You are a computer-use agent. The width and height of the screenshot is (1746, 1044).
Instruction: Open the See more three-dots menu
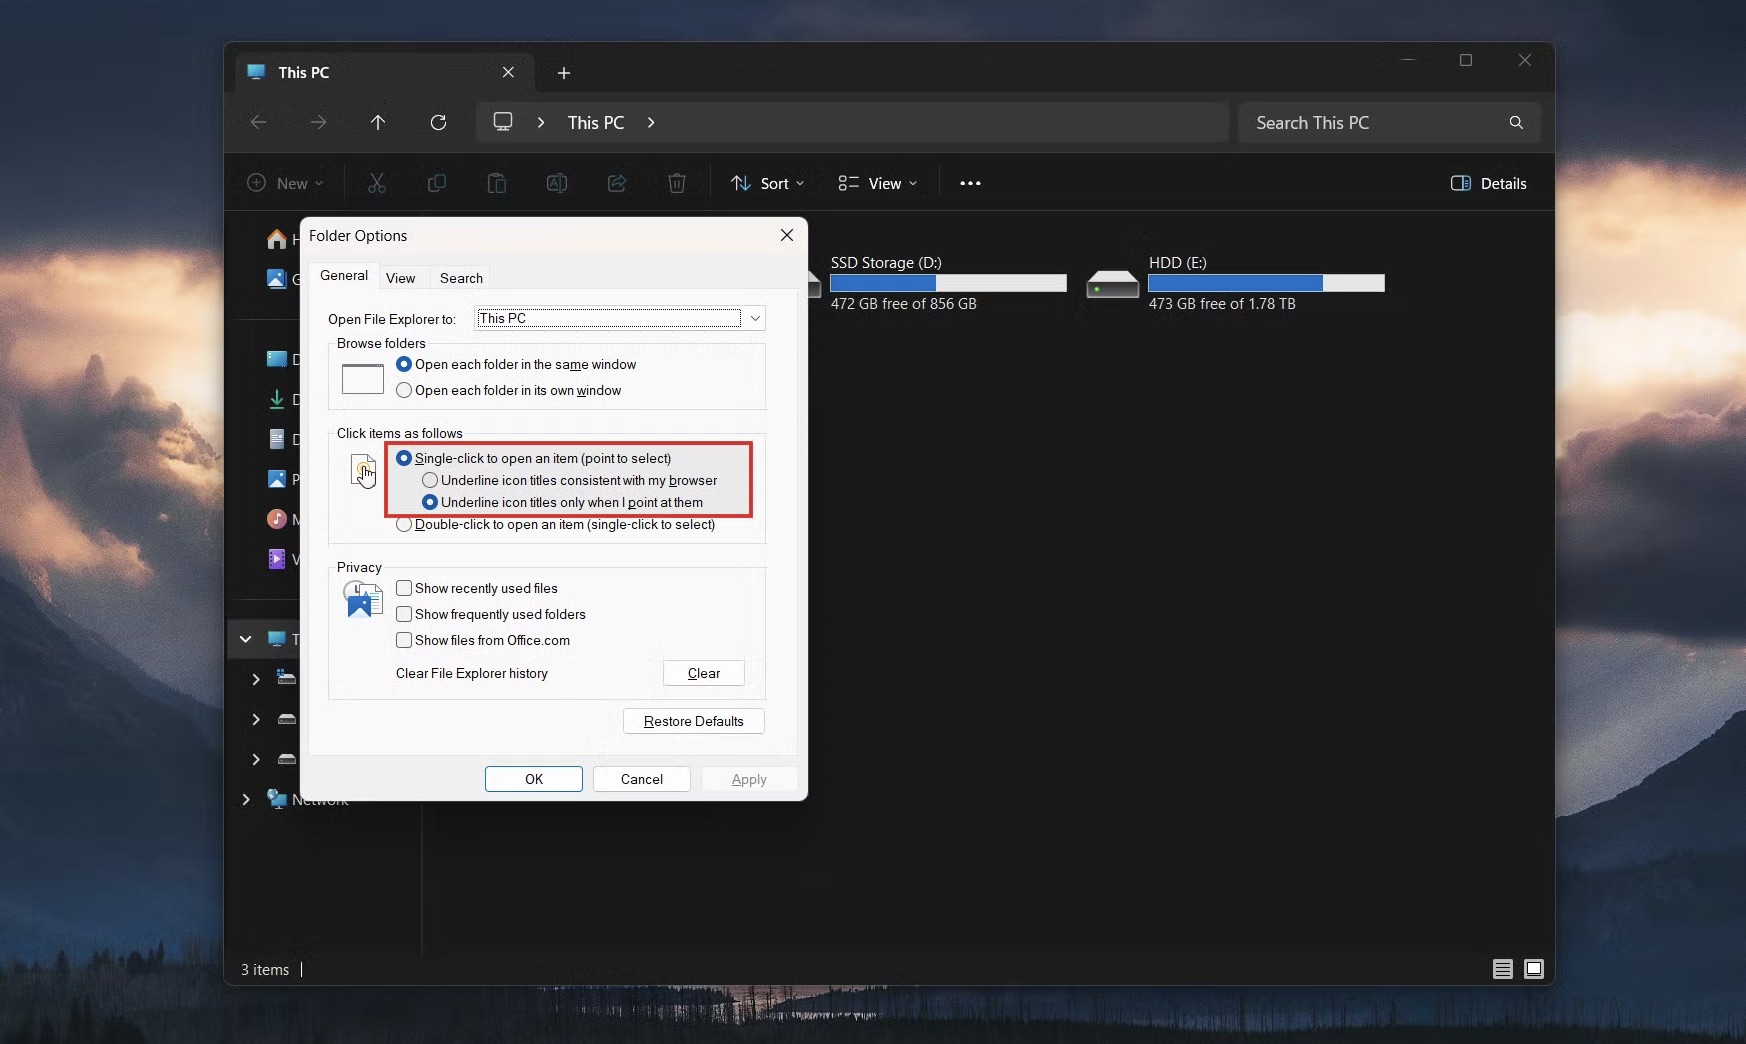[x=970, y=183]
